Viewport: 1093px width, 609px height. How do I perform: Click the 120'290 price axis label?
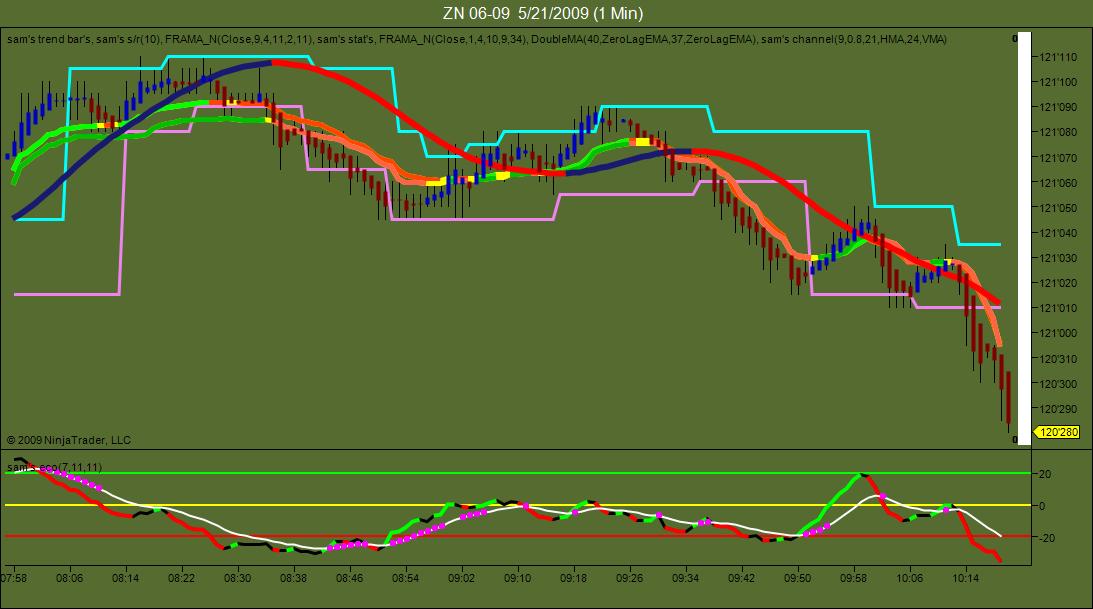(1057, 410)
